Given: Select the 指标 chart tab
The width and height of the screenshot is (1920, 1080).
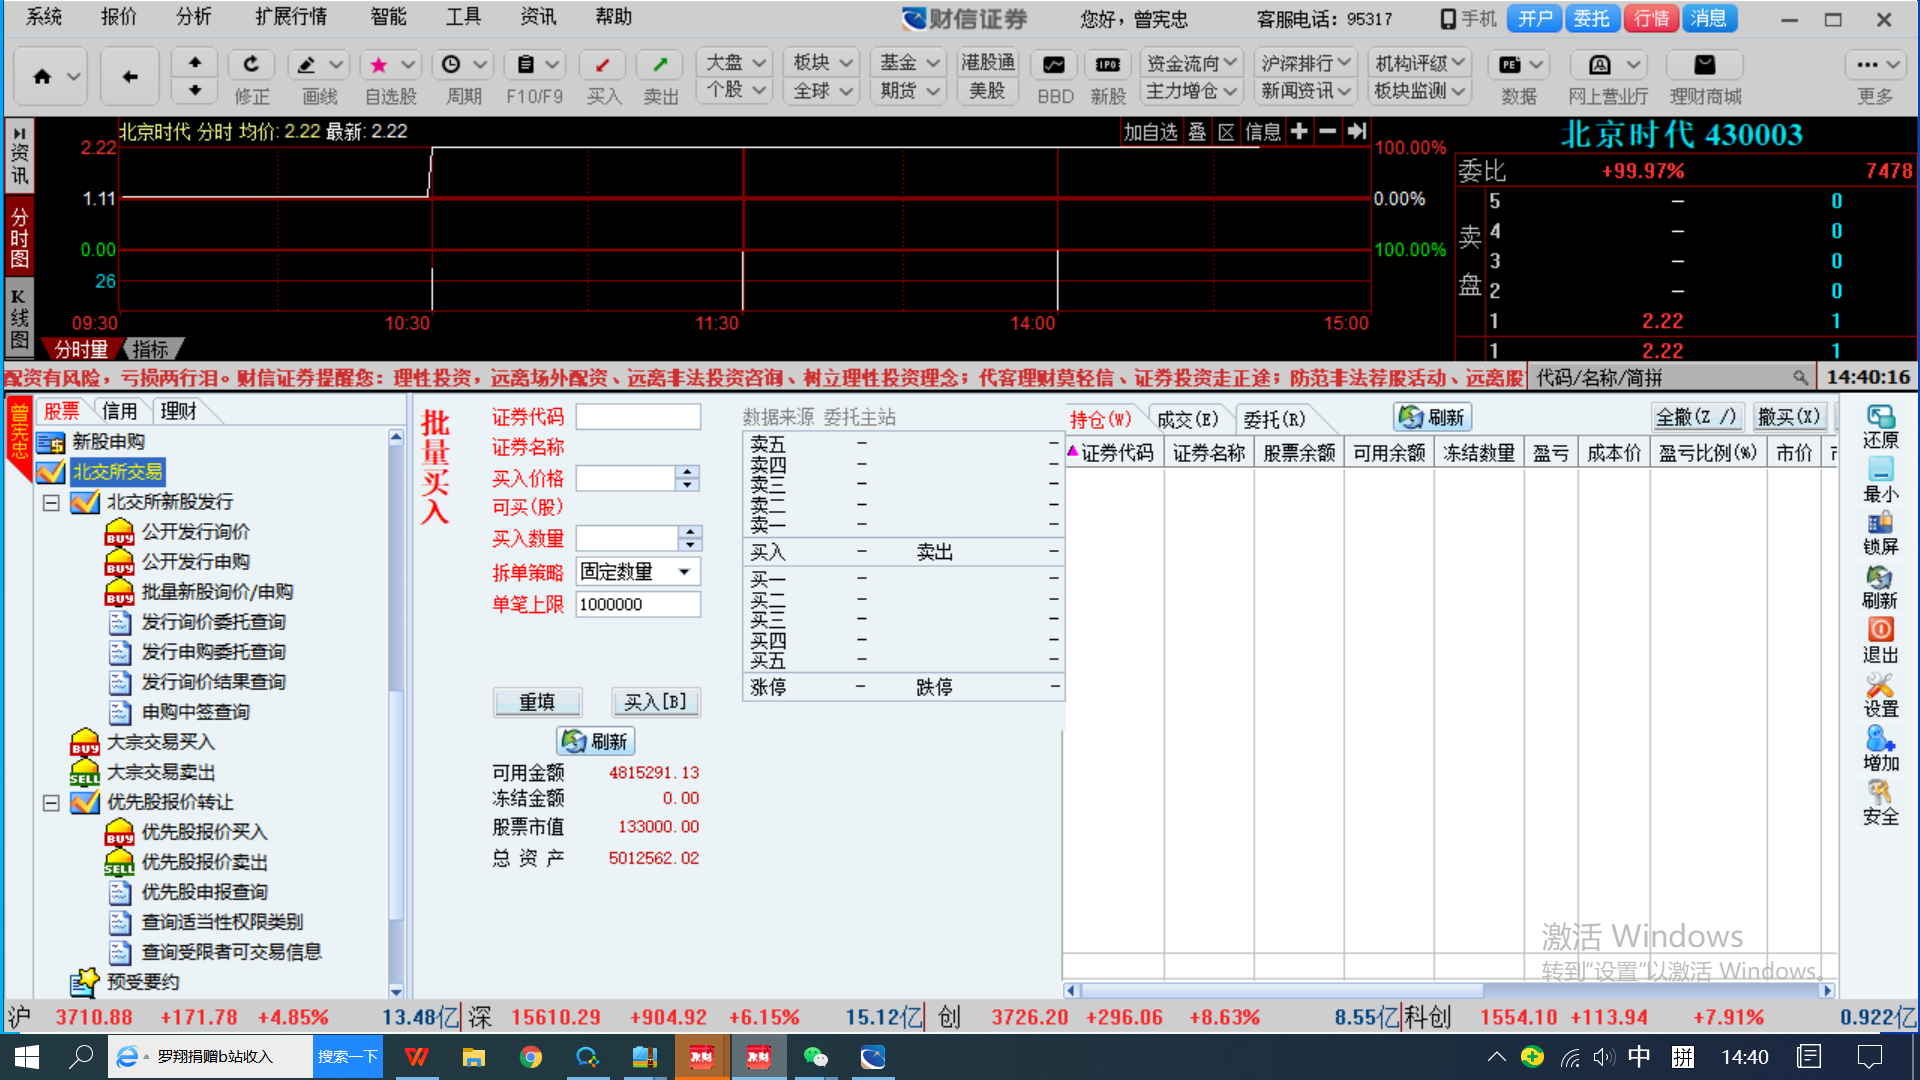Looking at the screenshot, I should point(150,349).
